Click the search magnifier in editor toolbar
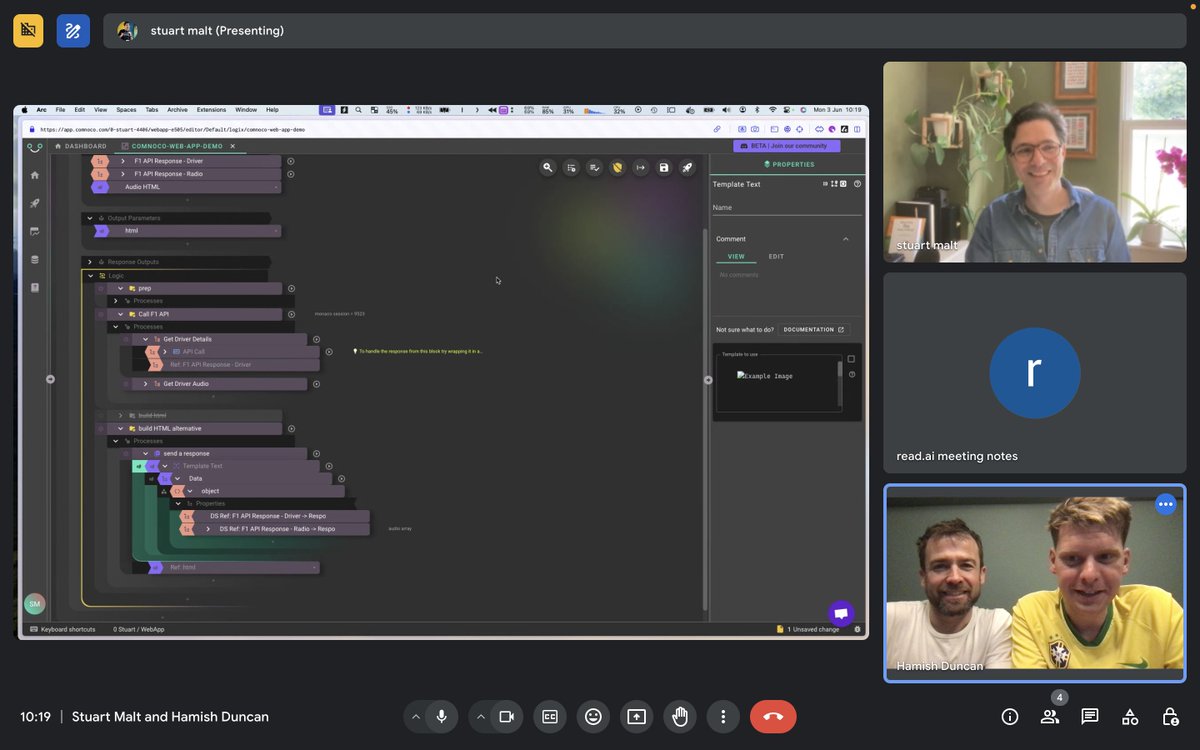 point(547,167)
